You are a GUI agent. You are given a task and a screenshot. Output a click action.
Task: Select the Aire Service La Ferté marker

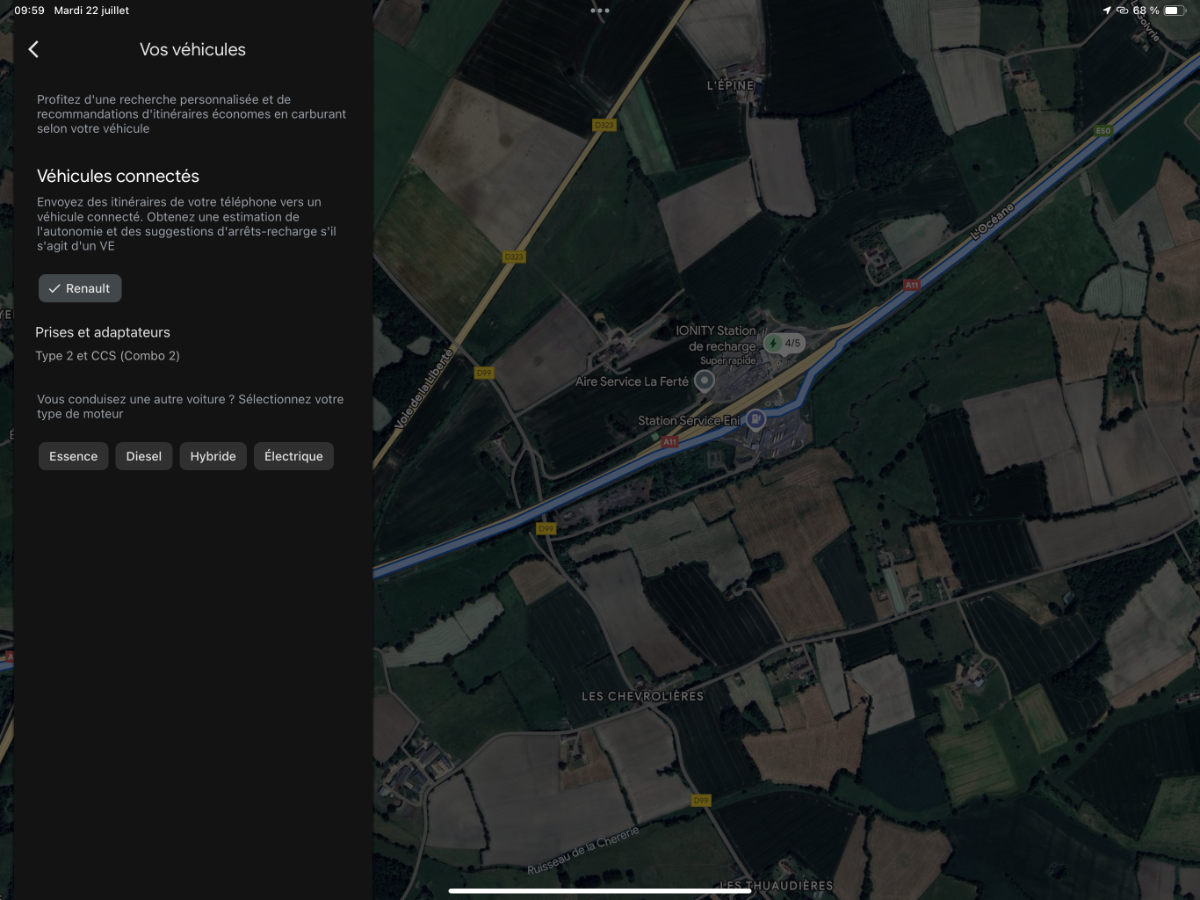(705, 381)
